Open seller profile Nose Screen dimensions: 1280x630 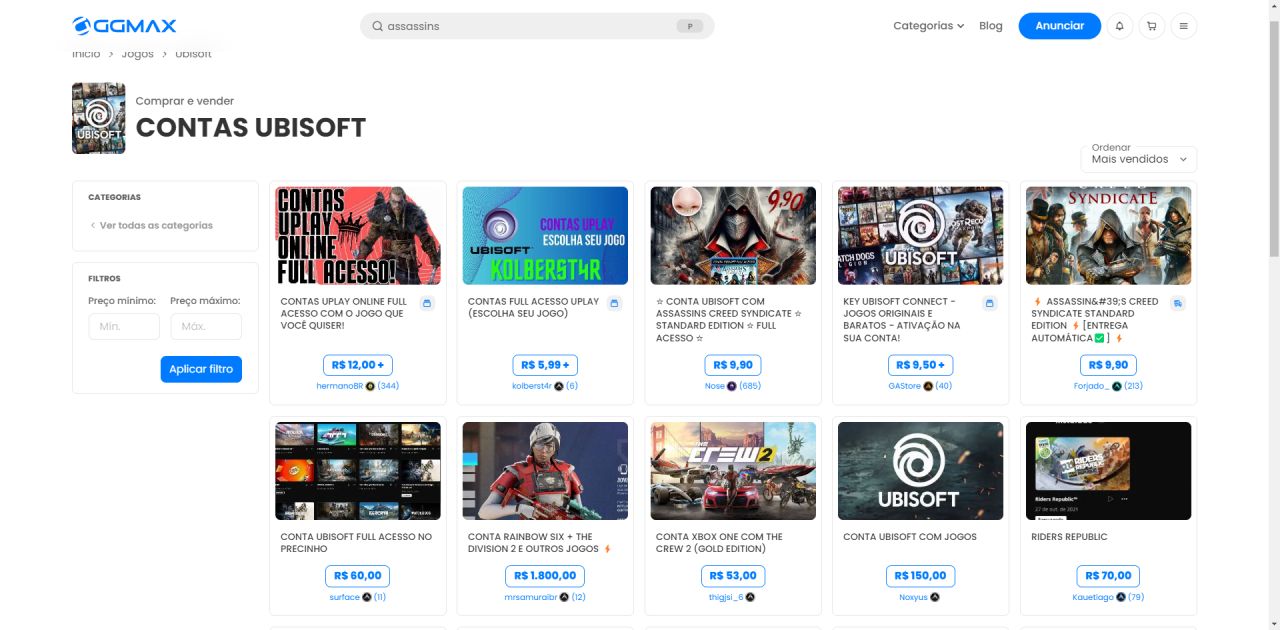click(x=714, y=386)
